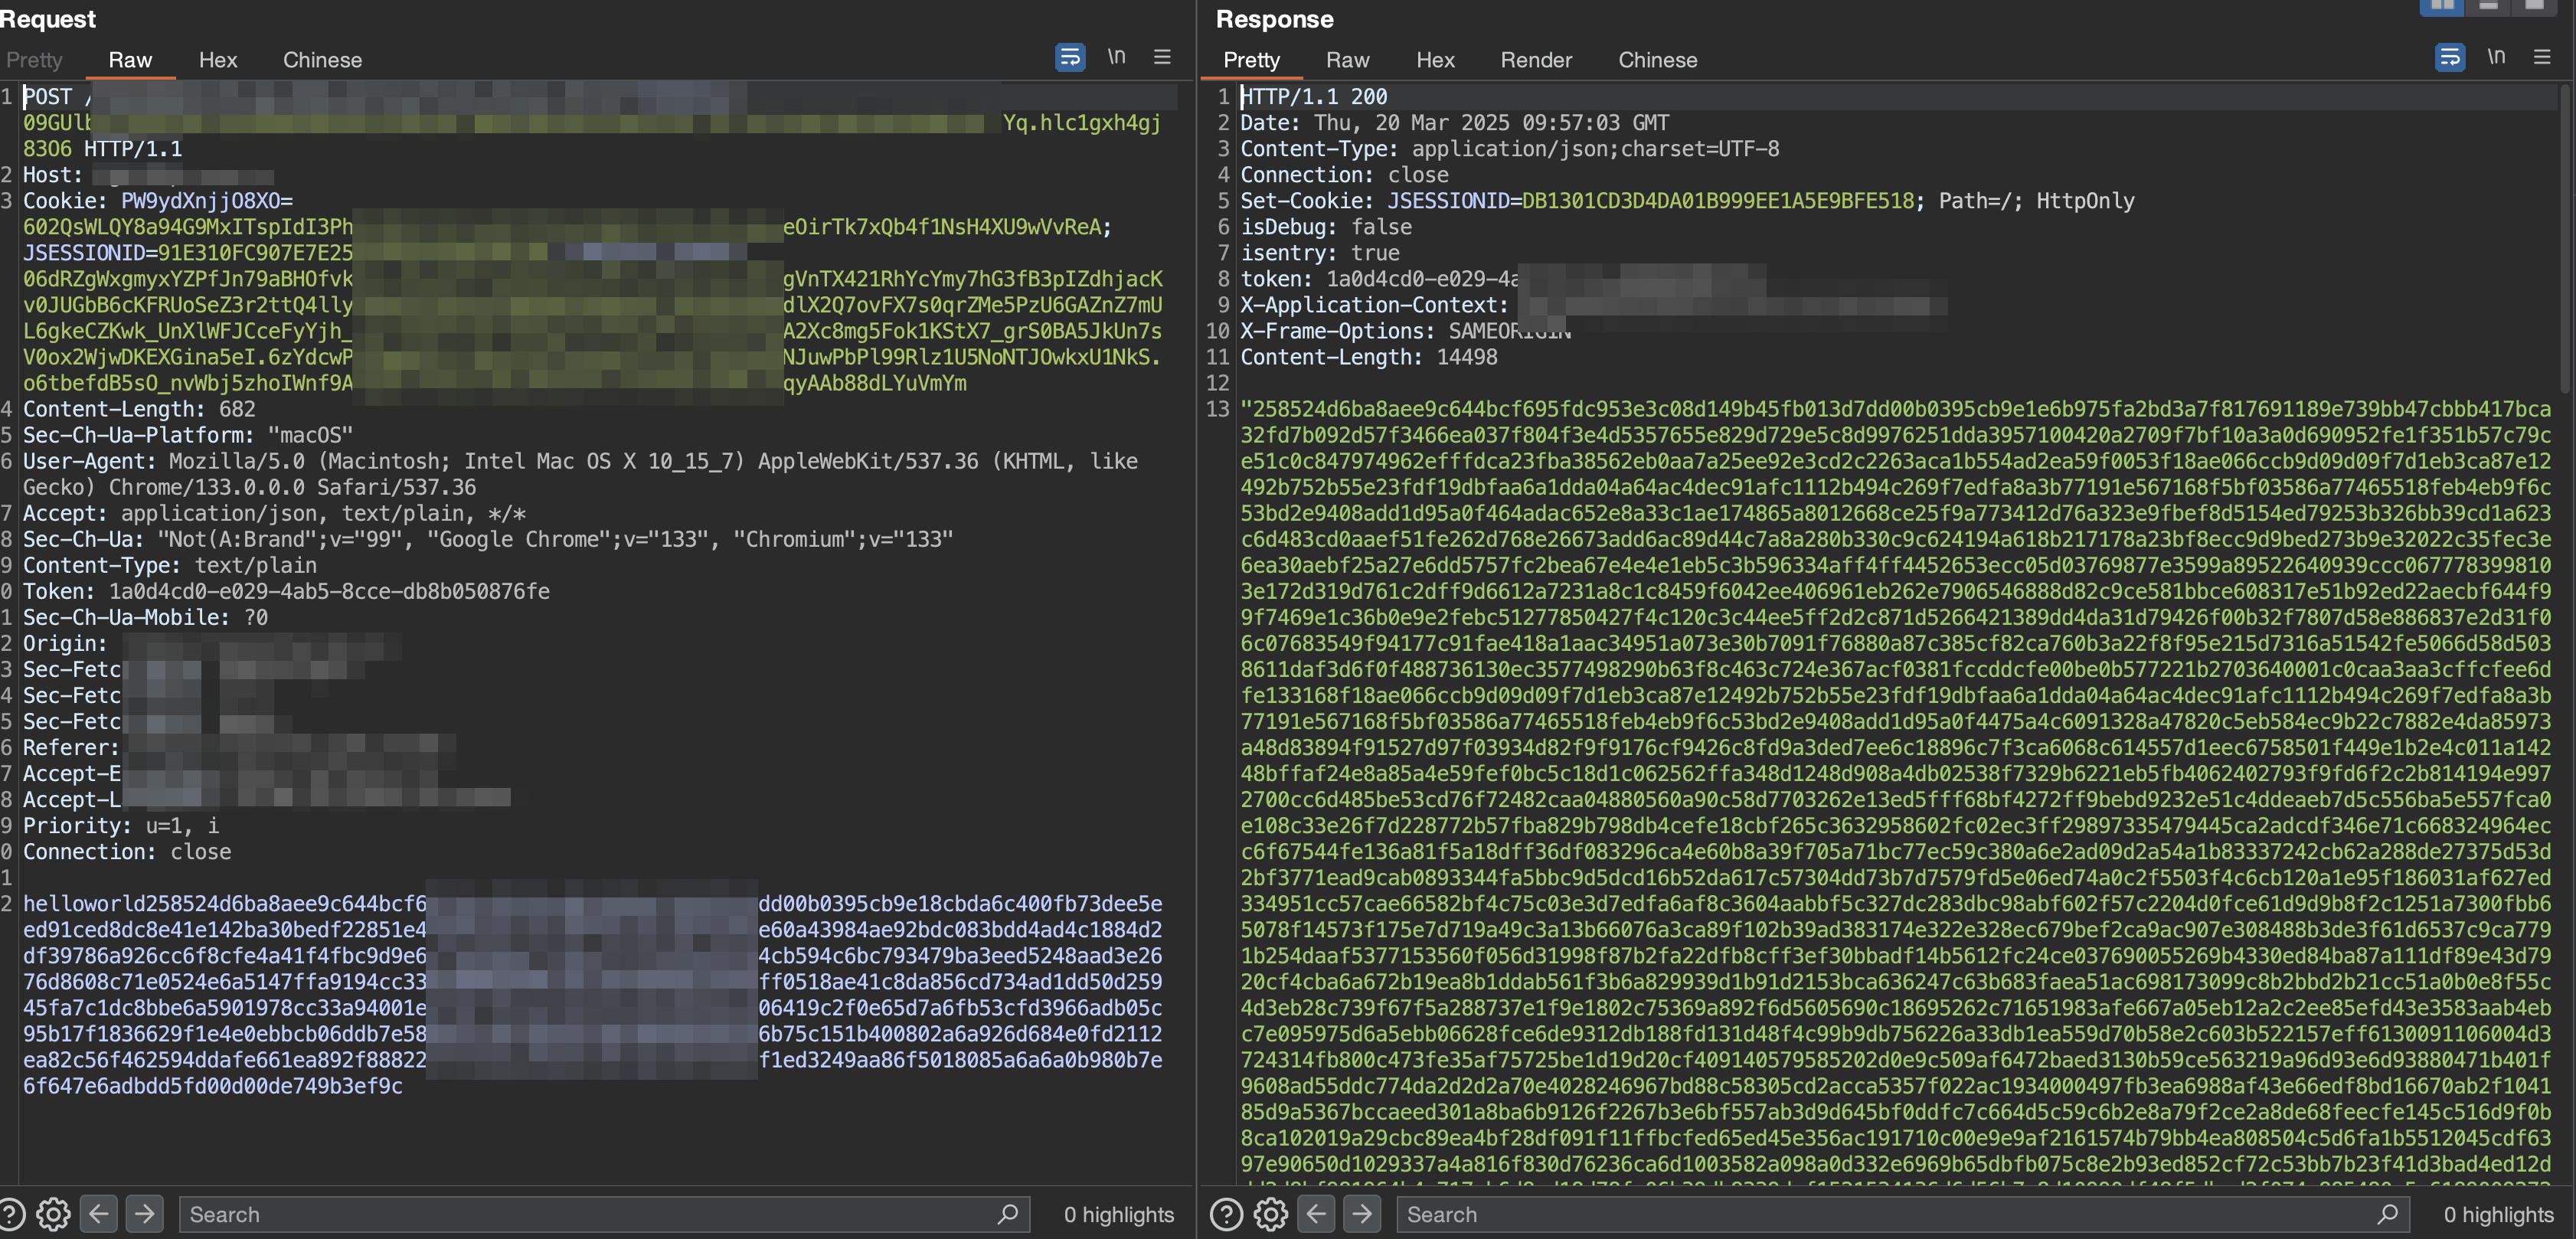Select side-by-side layout view
This screenshot has height=1239, width=2576.
click(x=2441, y=6)
